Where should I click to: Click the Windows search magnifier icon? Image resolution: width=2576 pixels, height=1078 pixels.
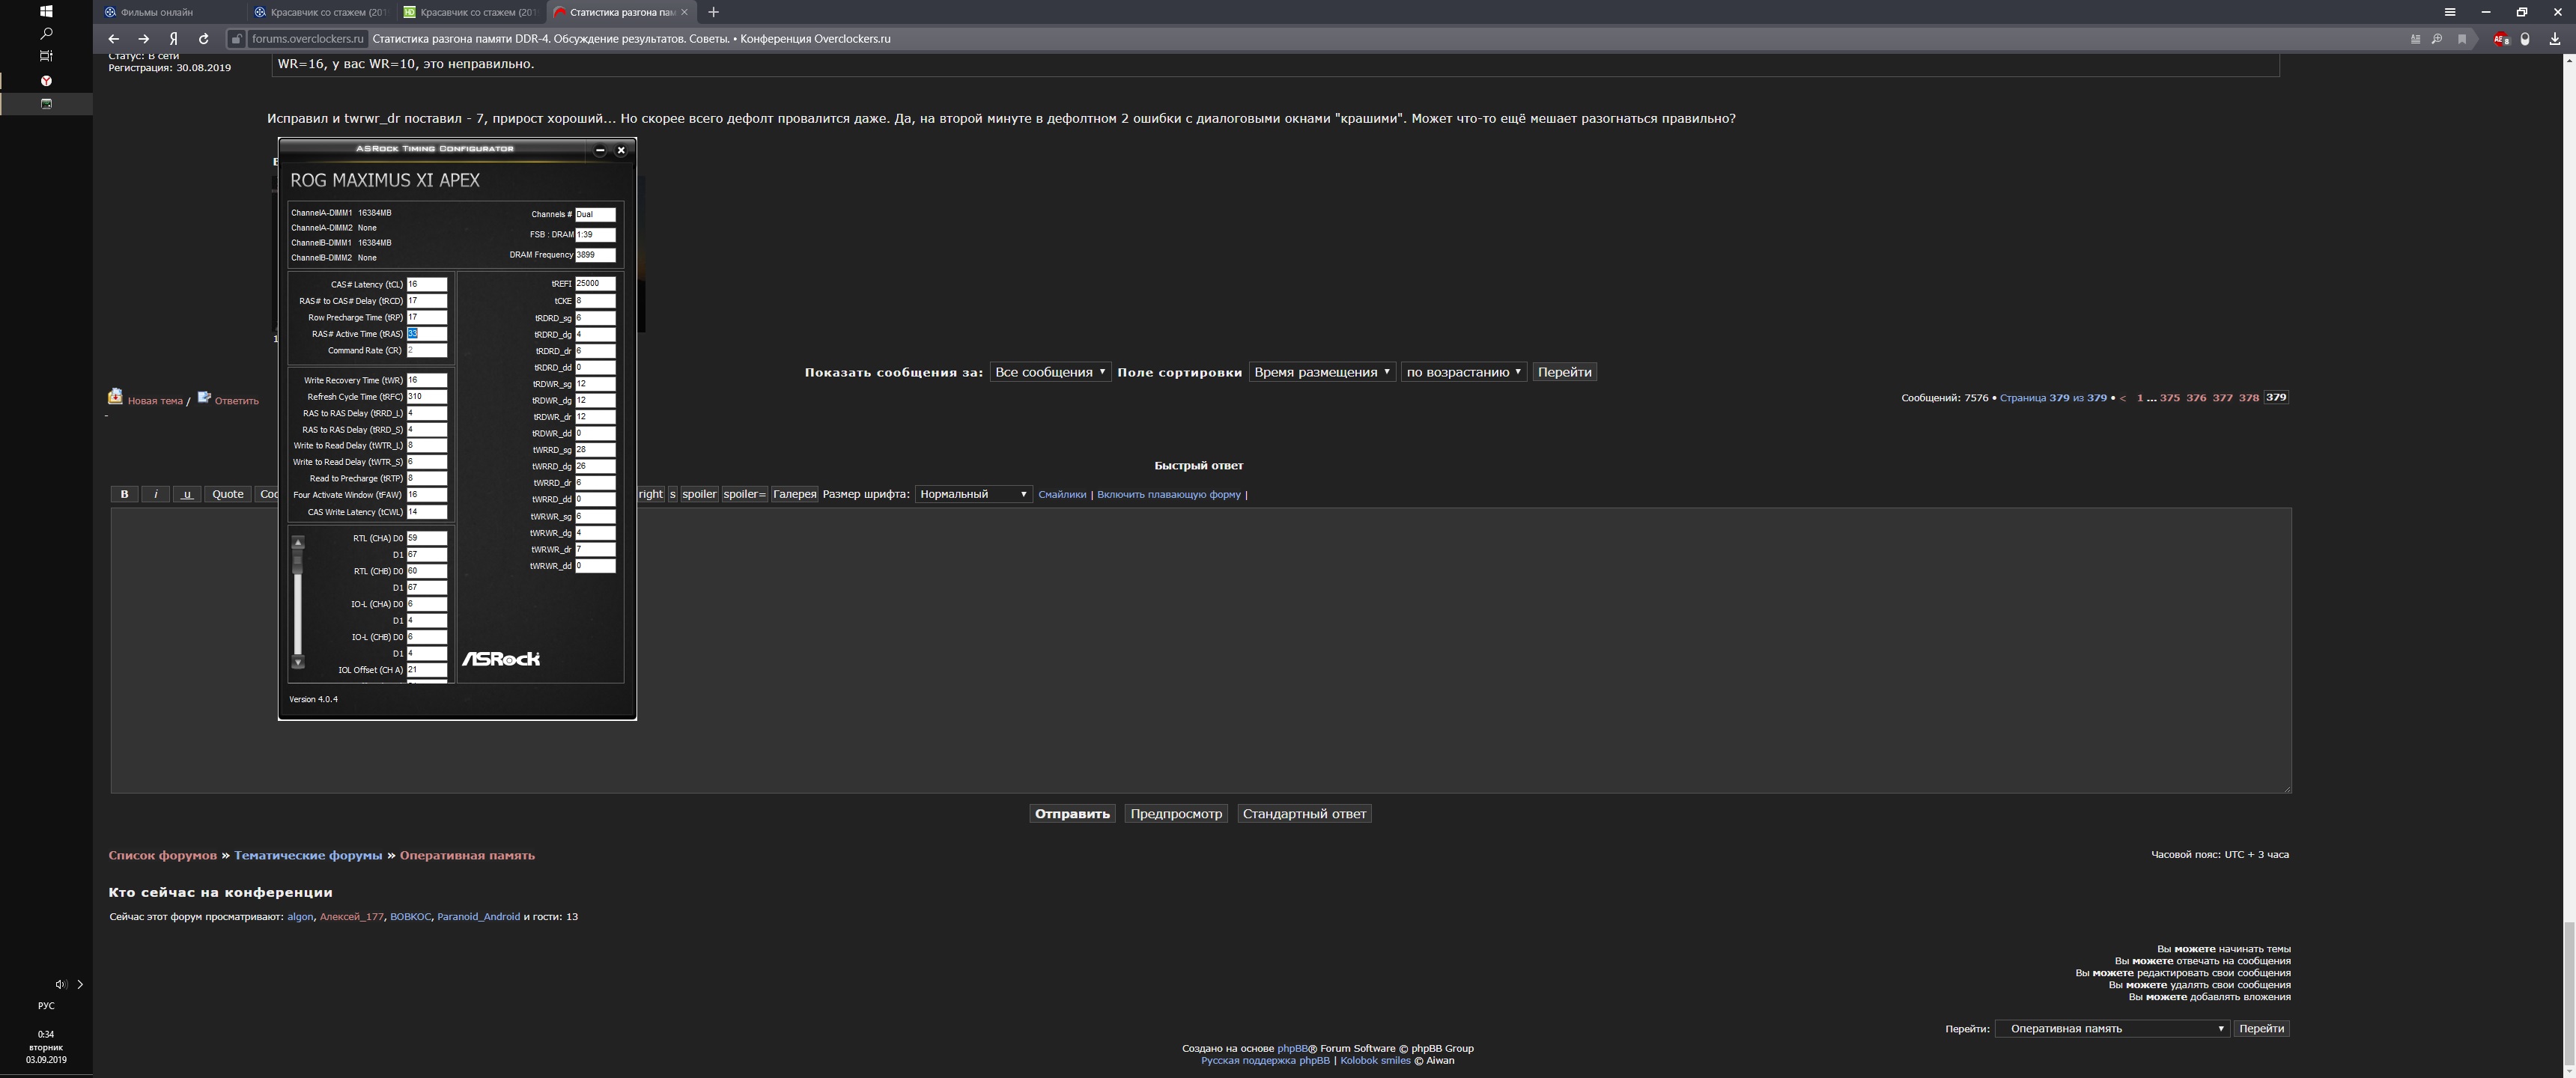(x=46, y=33)
